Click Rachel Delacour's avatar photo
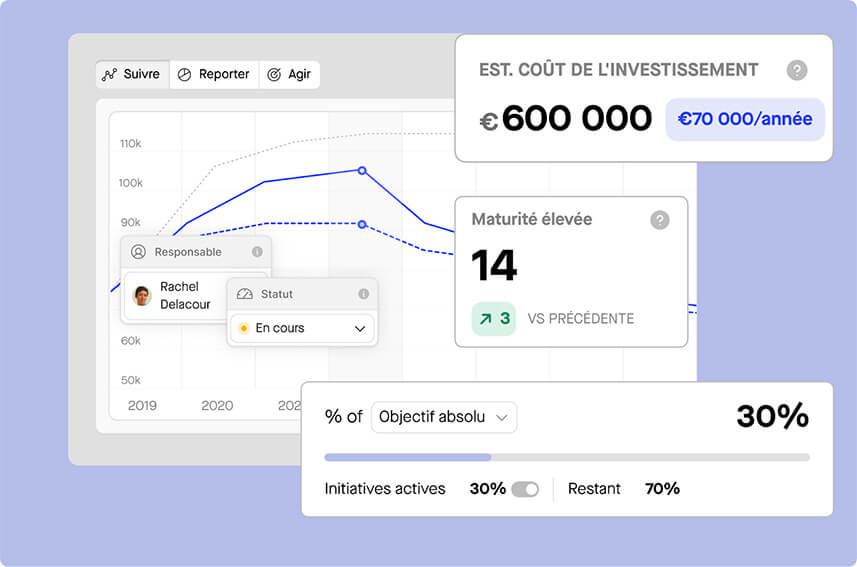The width and height of the screenshot is (857, 567). pyautogui.click(x=142, y=296)
